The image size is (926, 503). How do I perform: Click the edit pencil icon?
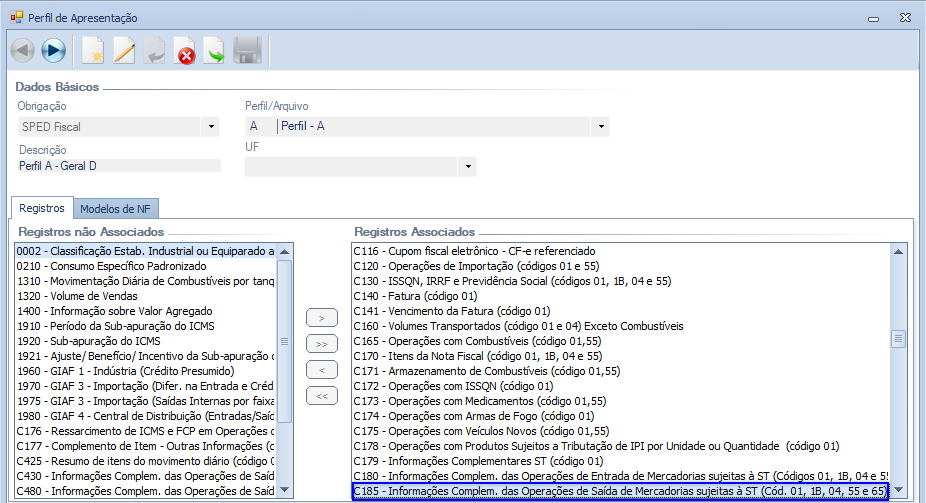point(124,50)
